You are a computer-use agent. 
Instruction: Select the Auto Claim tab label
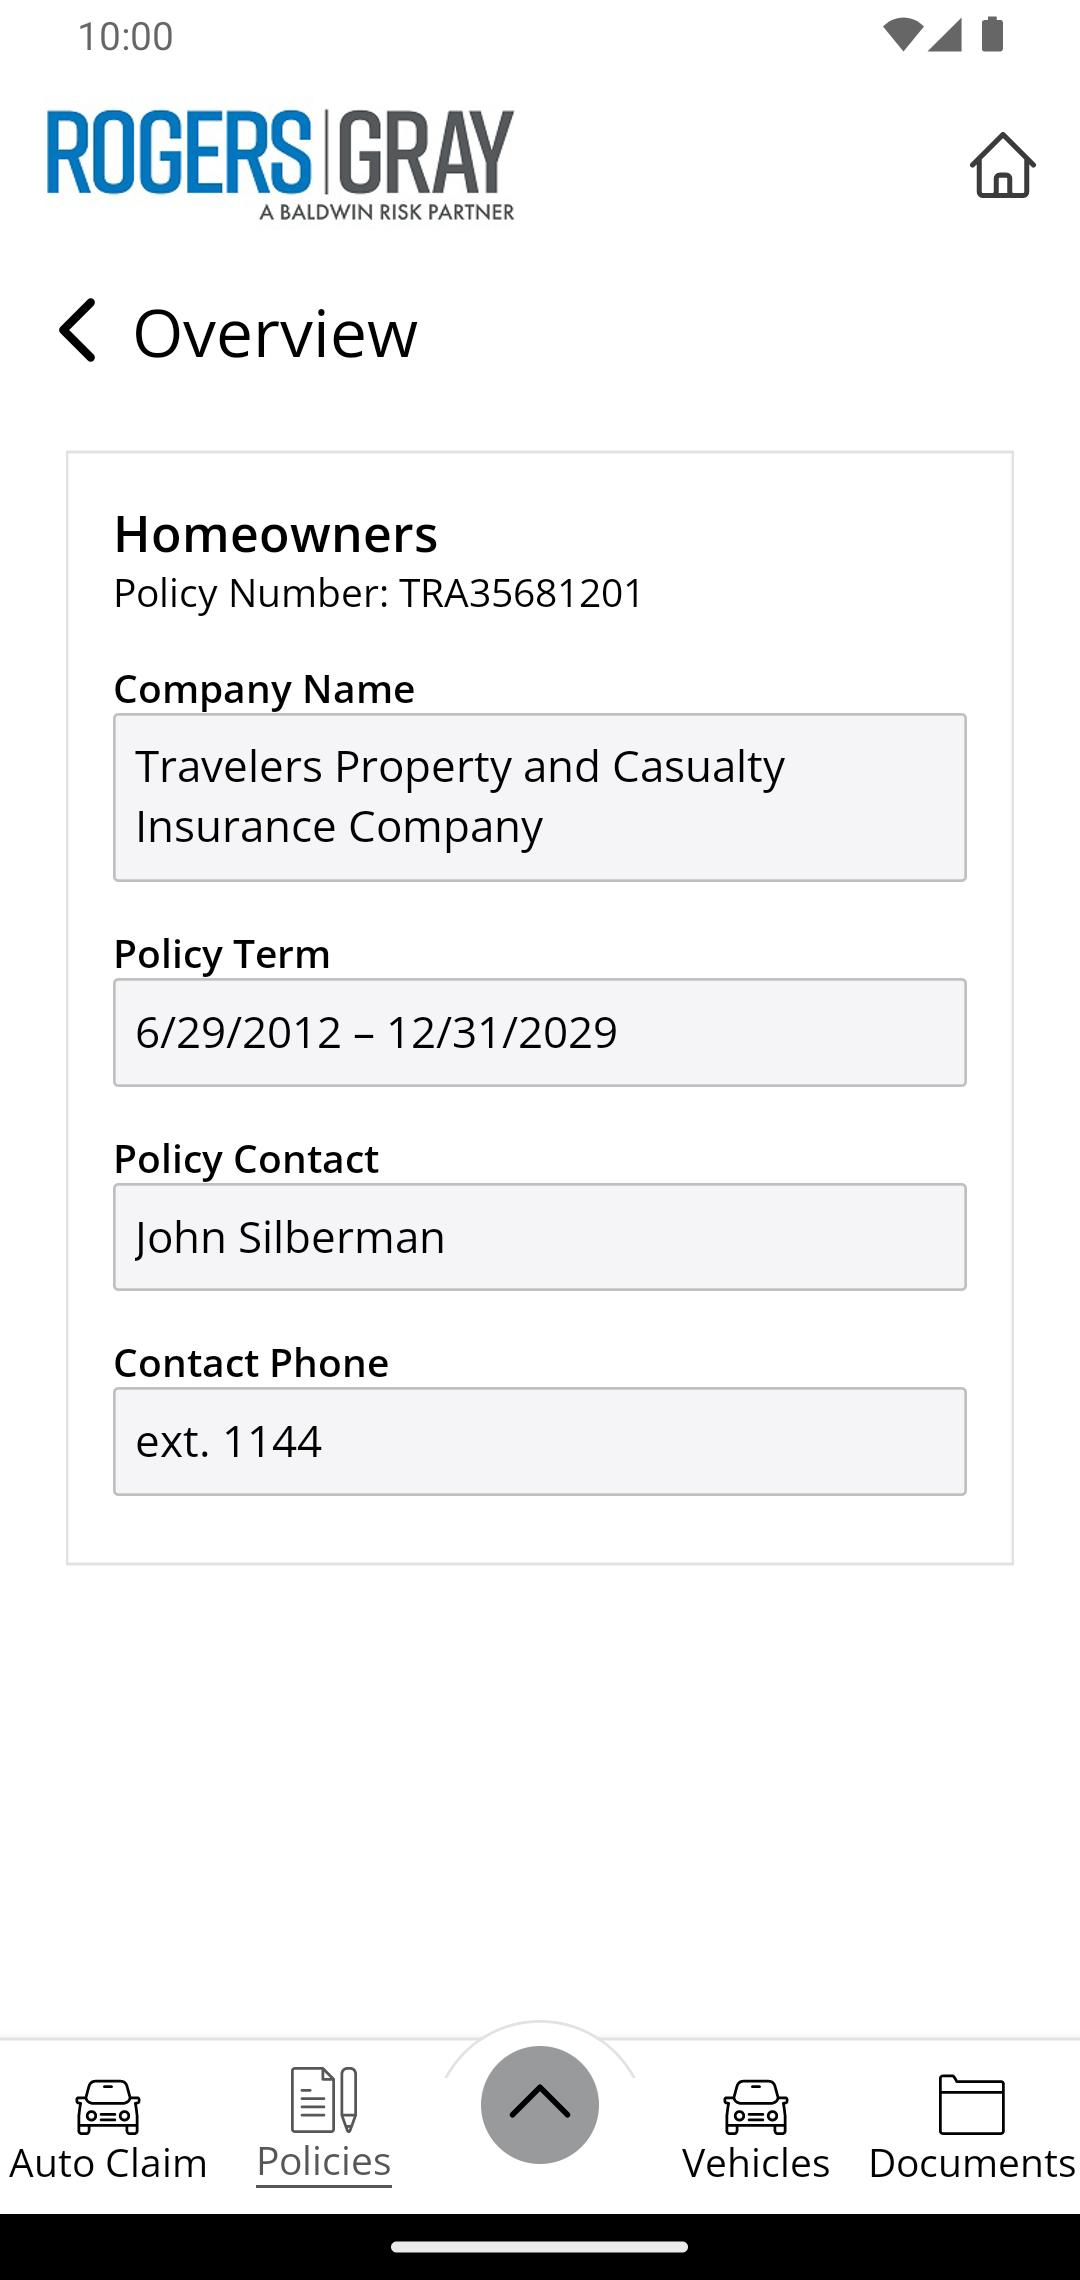[x=108, y=2163]
